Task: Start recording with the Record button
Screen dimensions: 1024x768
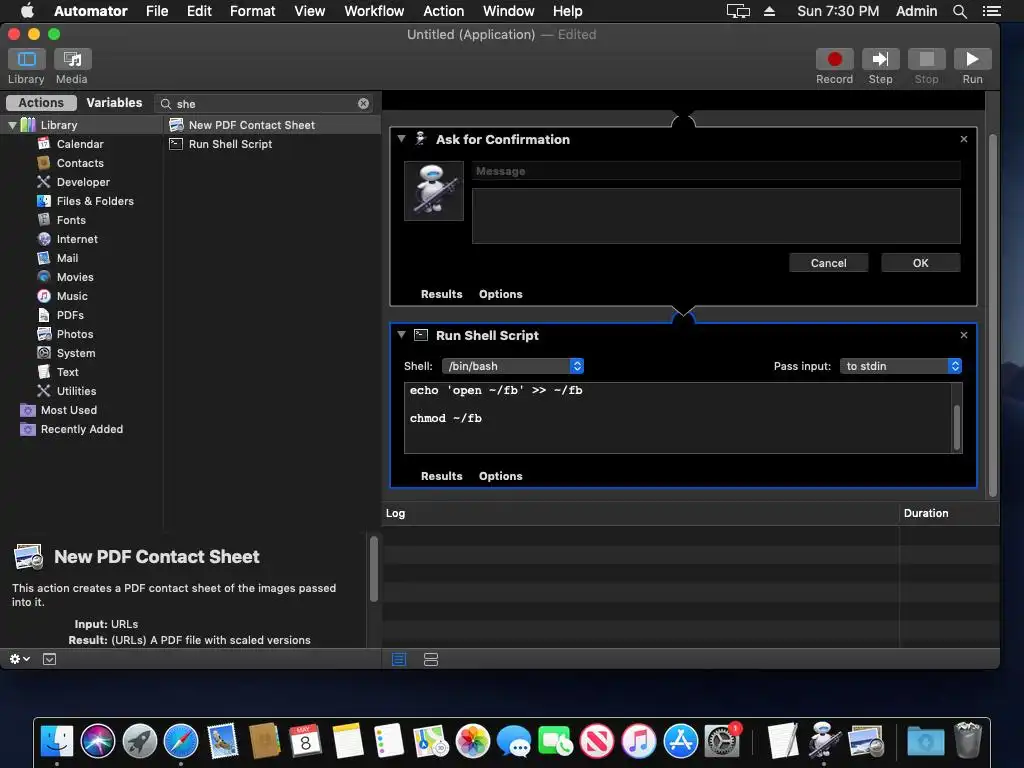Action: pyautogui.click(x=834, y=59)
